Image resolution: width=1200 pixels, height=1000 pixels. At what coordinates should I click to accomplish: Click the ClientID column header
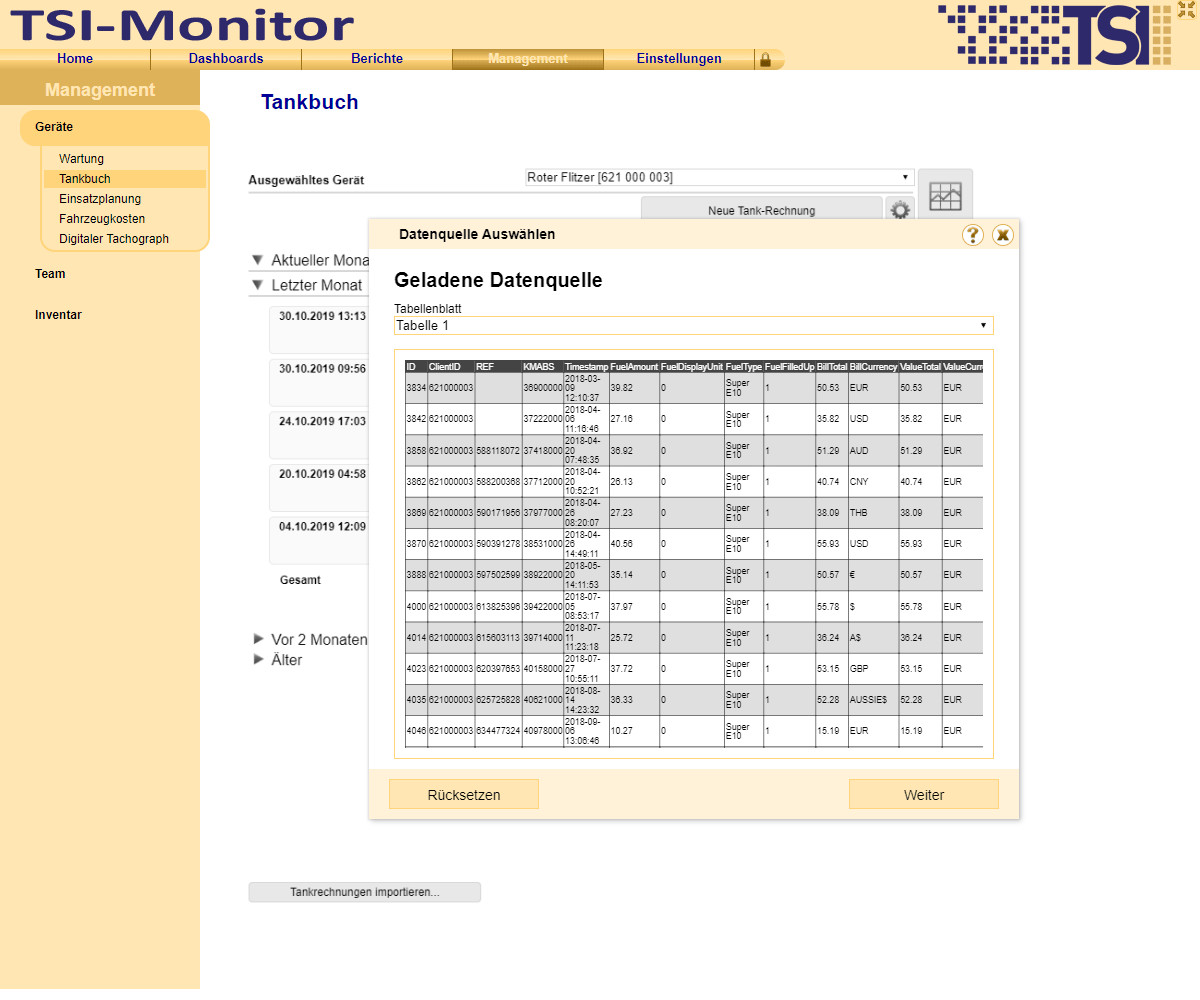coord(450,367)
